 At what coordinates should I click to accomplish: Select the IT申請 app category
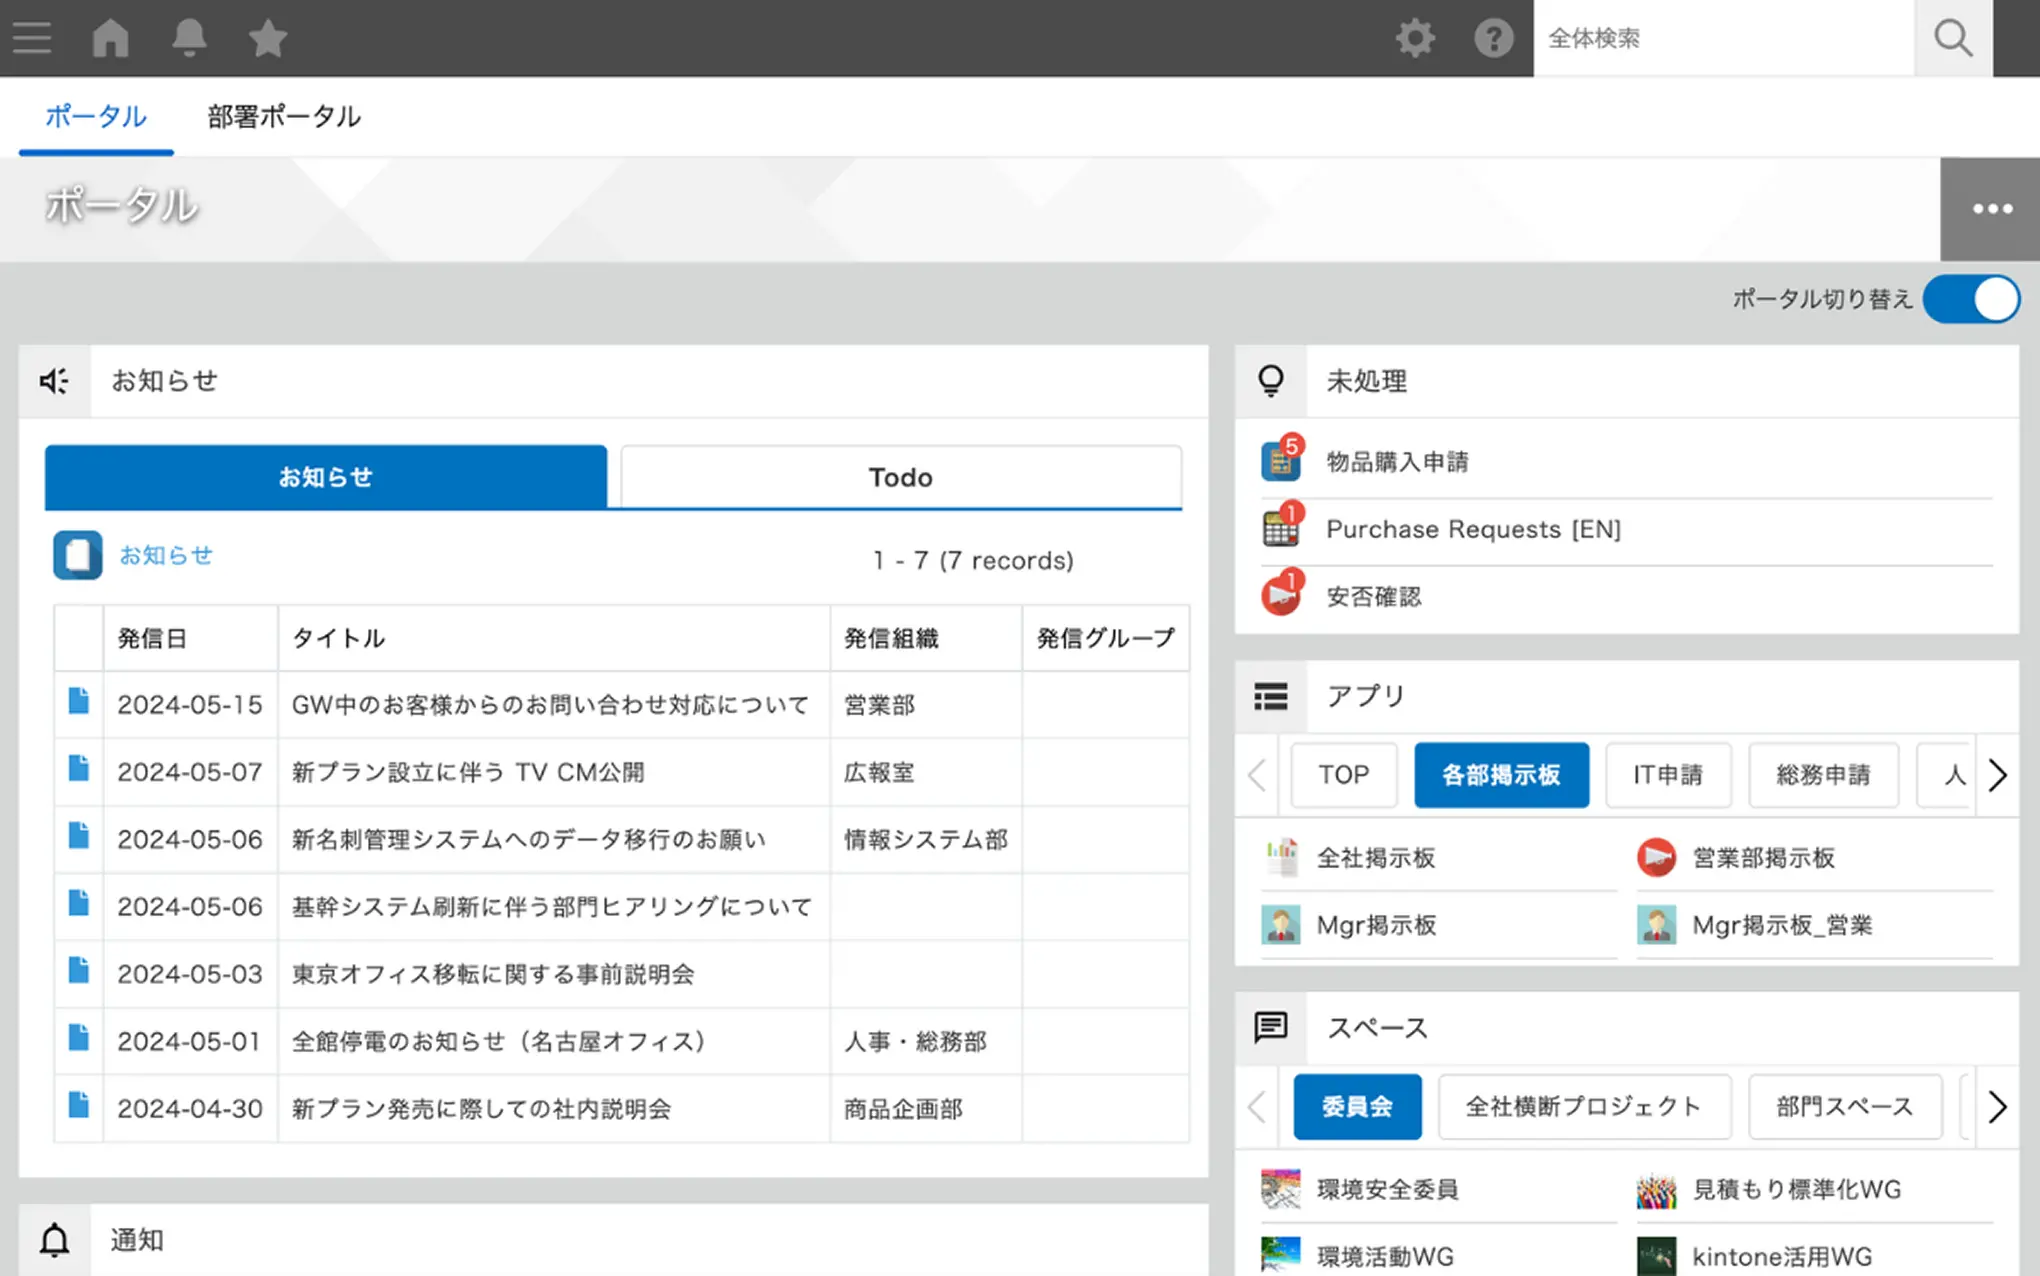tap(1667, 775)
